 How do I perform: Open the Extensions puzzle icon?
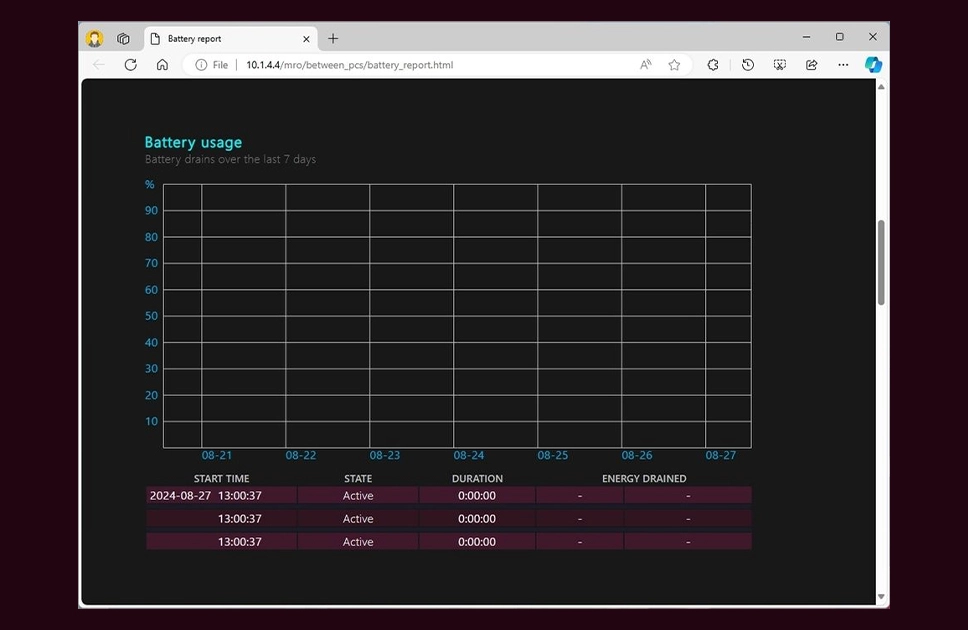pyautogui.click(x=713, y=65)
